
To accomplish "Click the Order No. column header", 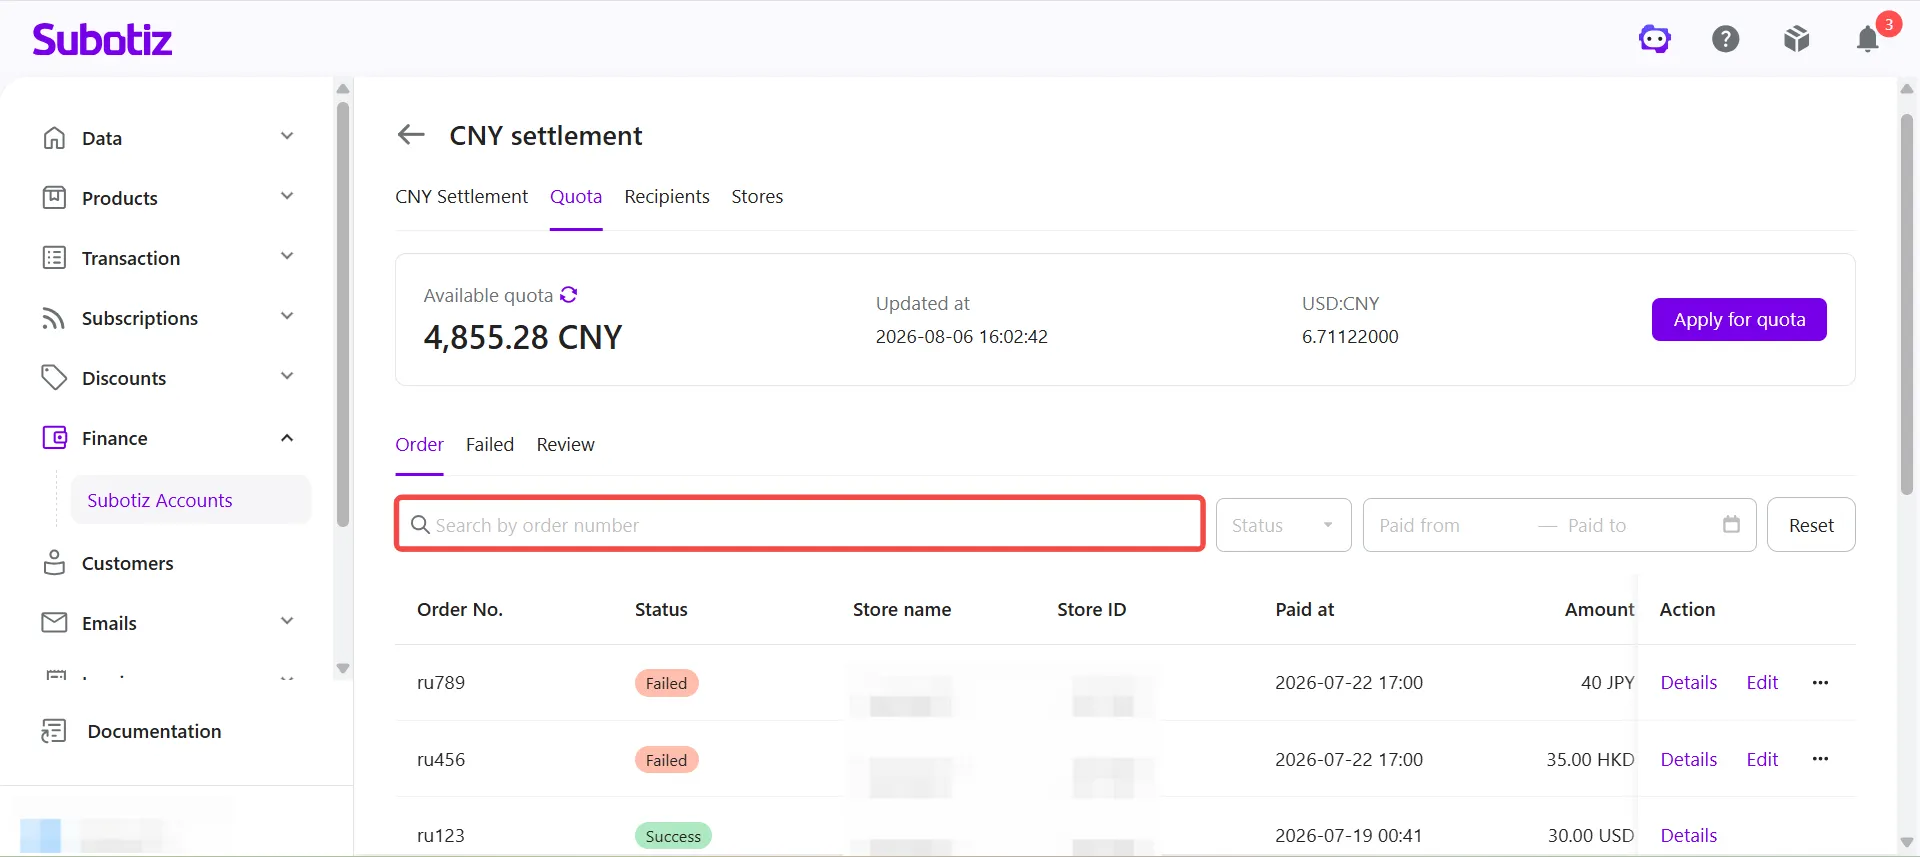I will pos(460,609).
